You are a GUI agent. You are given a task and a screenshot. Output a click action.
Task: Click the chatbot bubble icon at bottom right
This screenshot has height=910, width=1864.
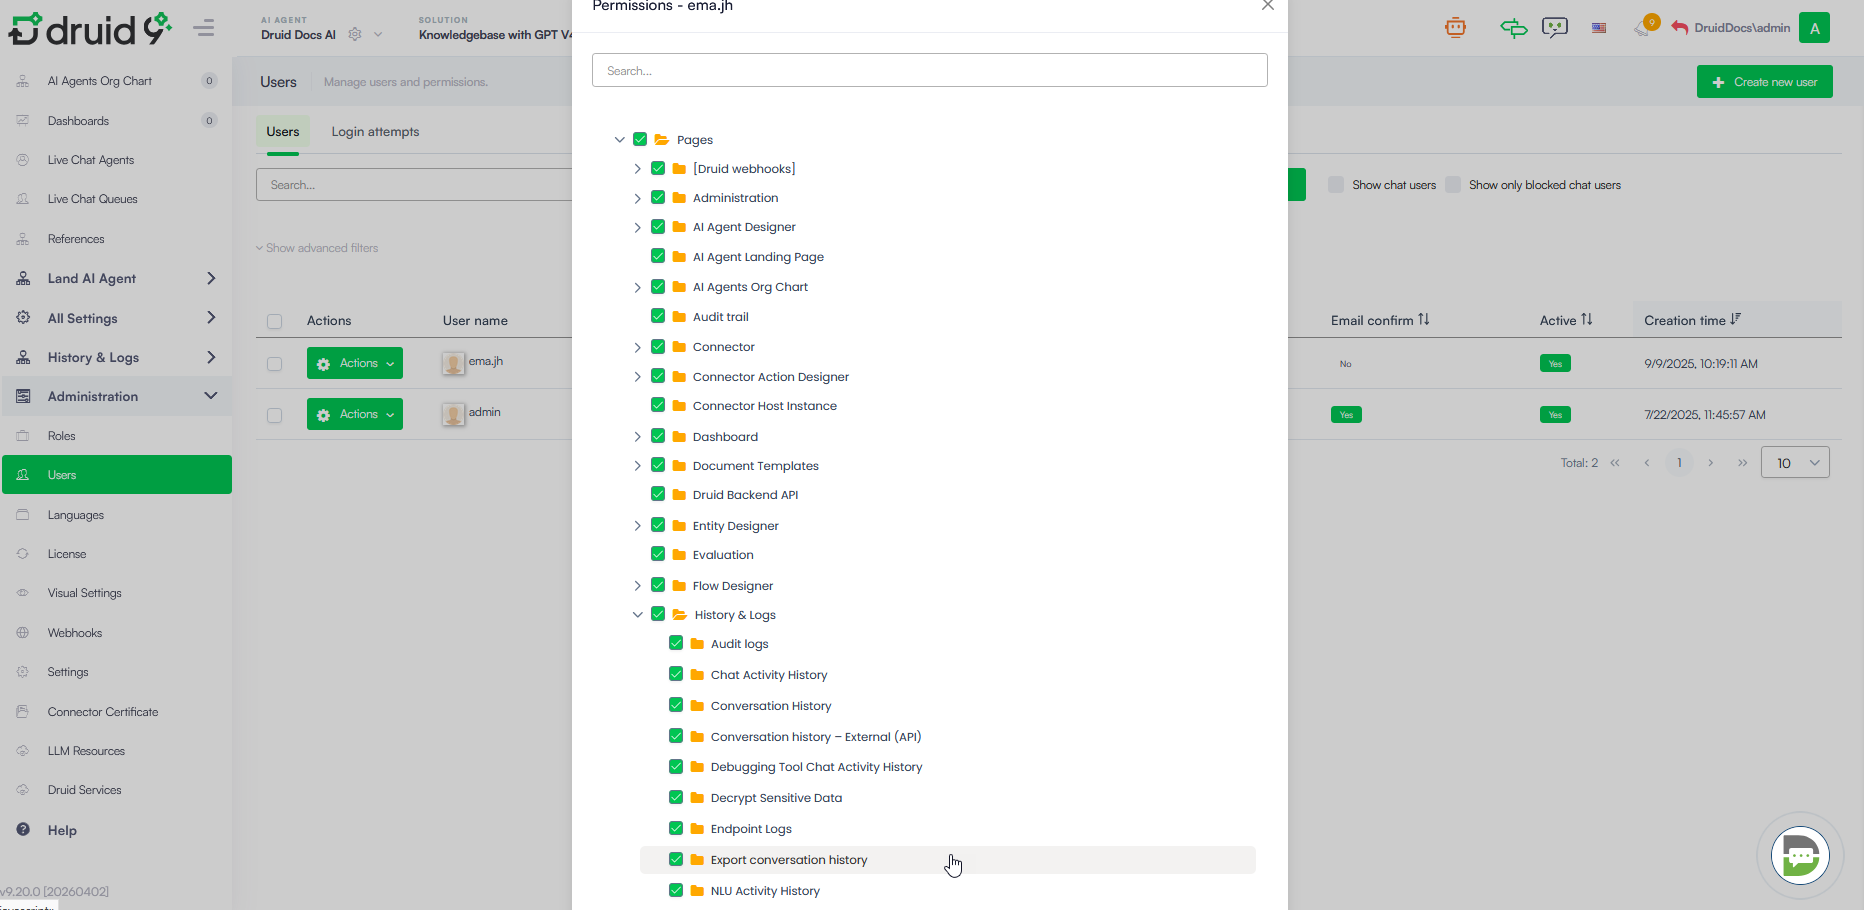pyautogui.click(x=1799, y=856)
